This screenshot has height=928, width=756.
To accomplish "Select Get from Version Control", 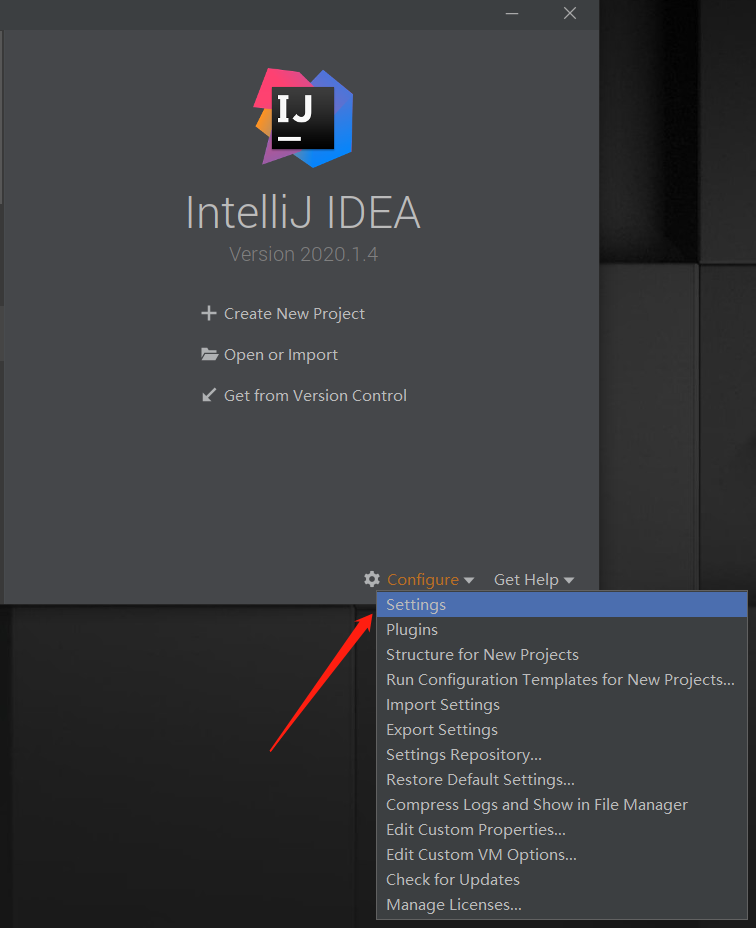I will click(315, 395).
